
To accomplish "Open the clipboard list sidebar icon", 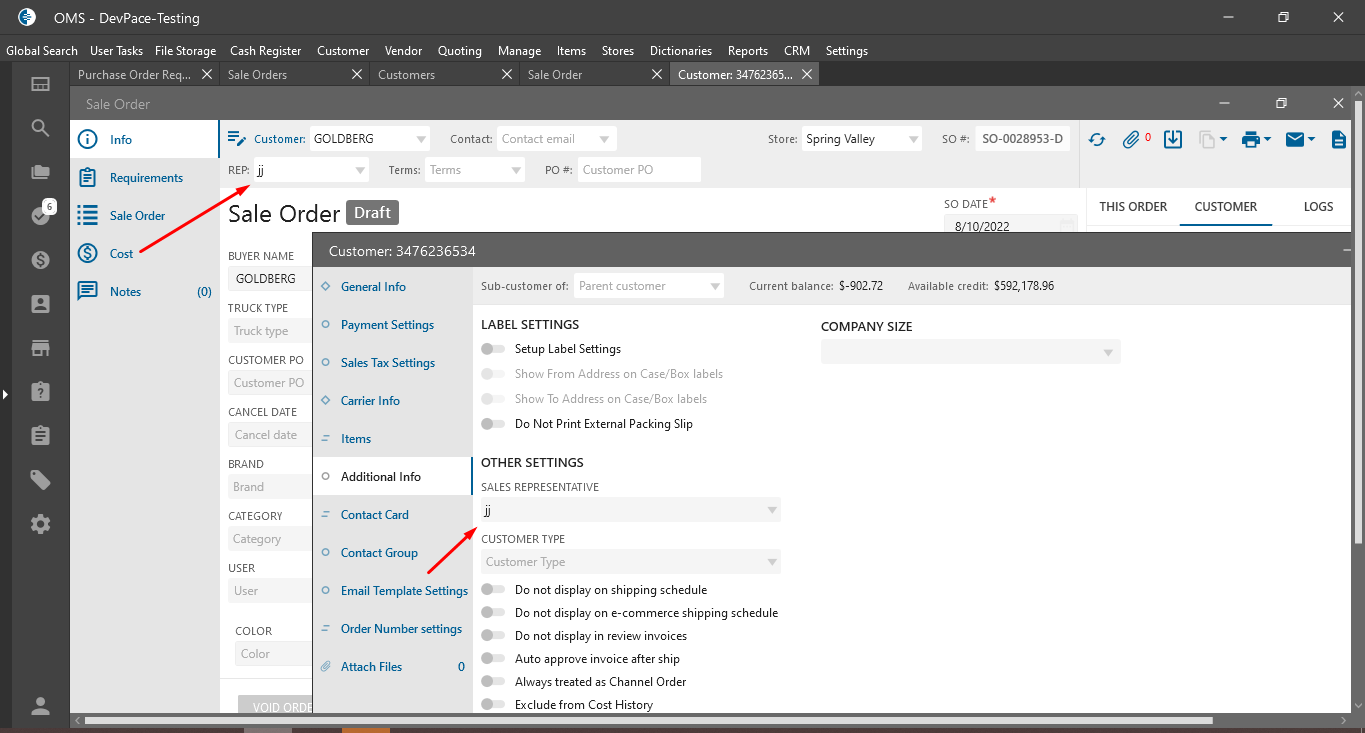I will pos(40,436).
